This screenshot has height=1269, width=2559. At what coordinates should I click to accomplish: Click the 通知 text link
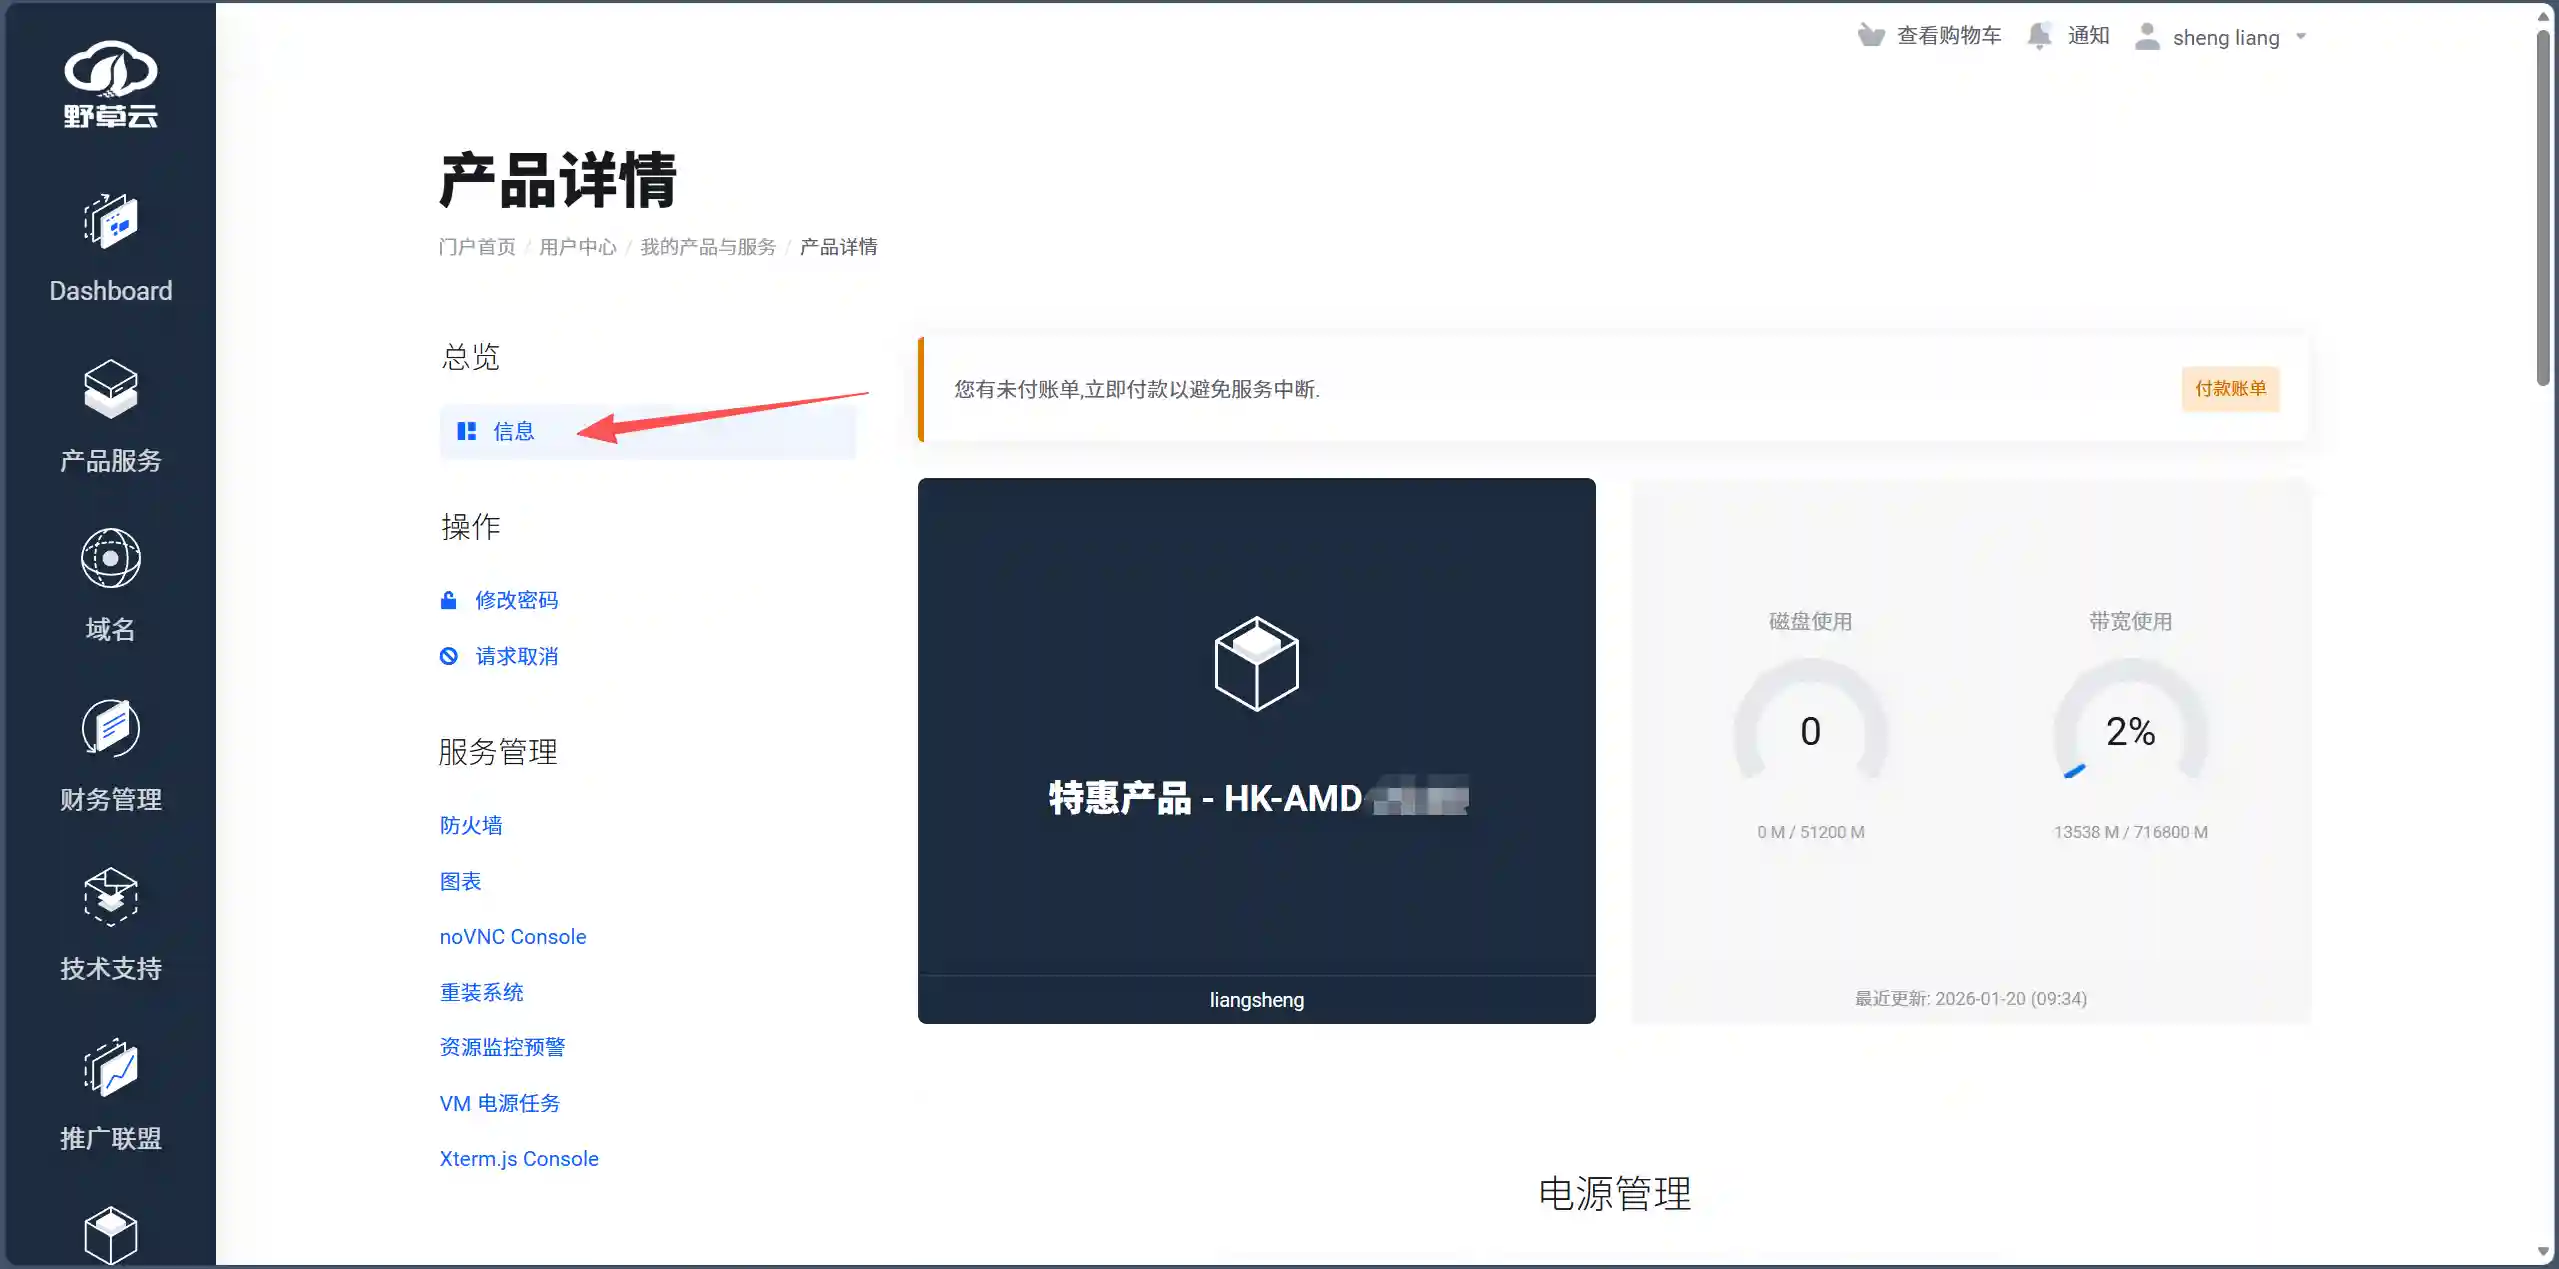[2089, 36]
